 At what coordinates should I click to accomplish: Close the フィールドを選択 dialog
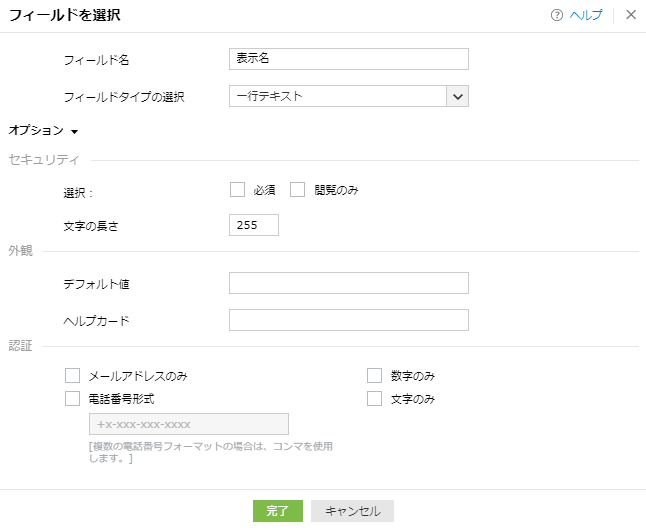[x=631, y=15]
